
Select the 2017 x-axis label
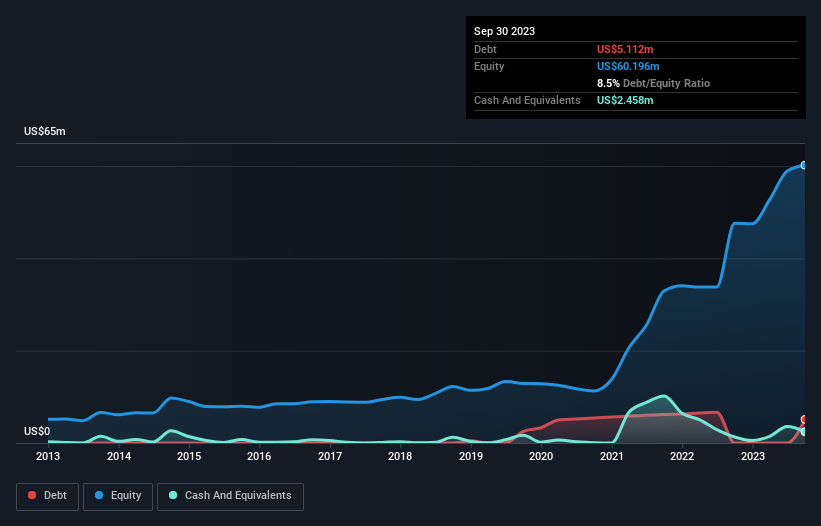click(x=330, y=456)
